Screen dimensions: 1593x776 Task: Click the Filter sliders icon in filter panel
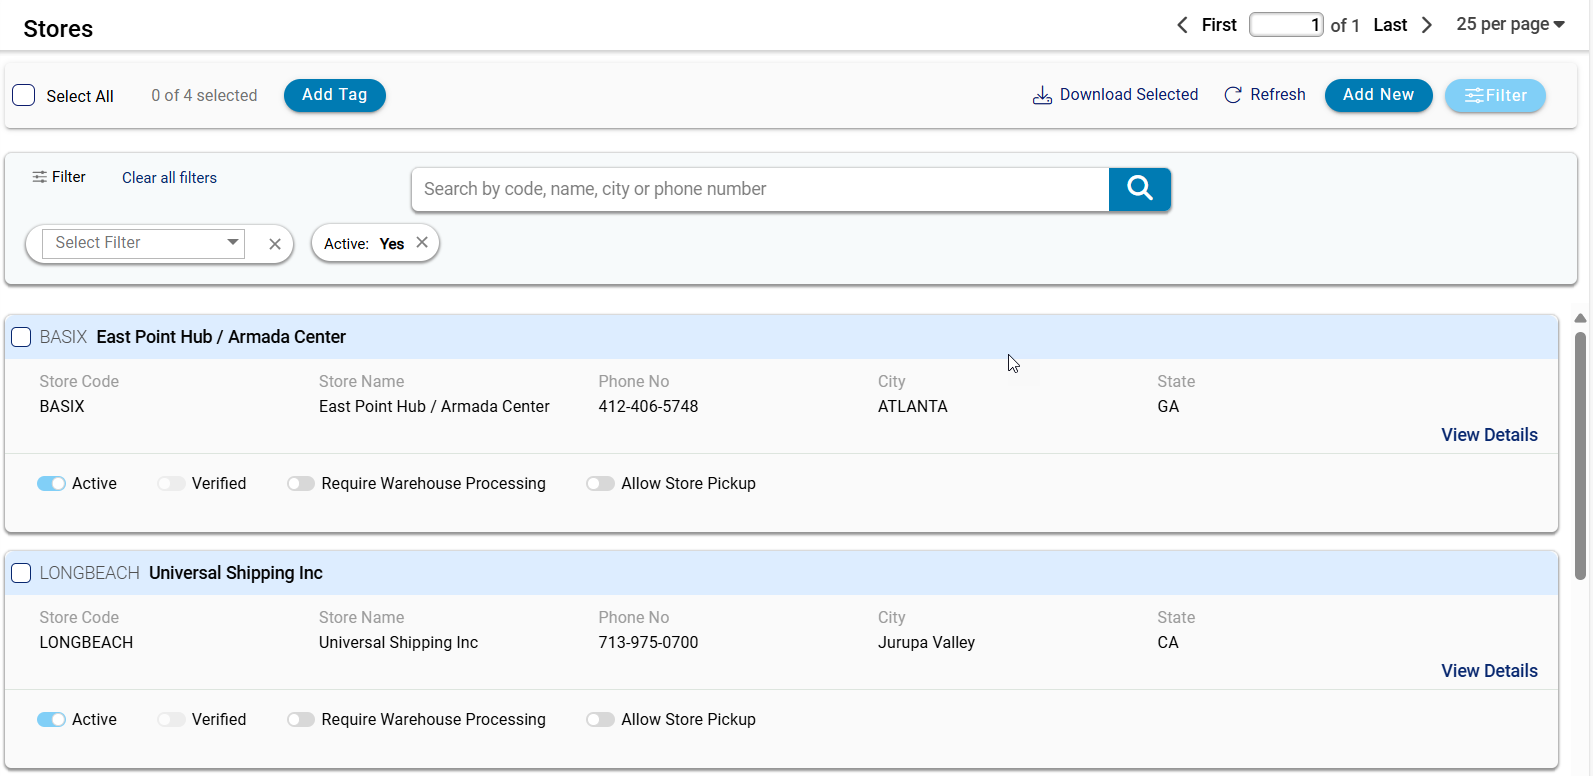(39, 177)
